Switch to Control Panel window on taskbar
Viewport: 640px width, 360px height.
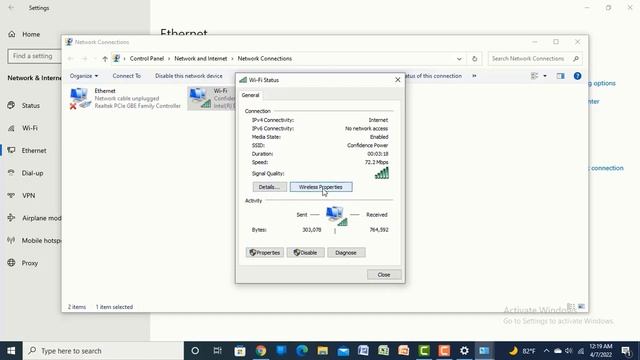coord(484,351)
